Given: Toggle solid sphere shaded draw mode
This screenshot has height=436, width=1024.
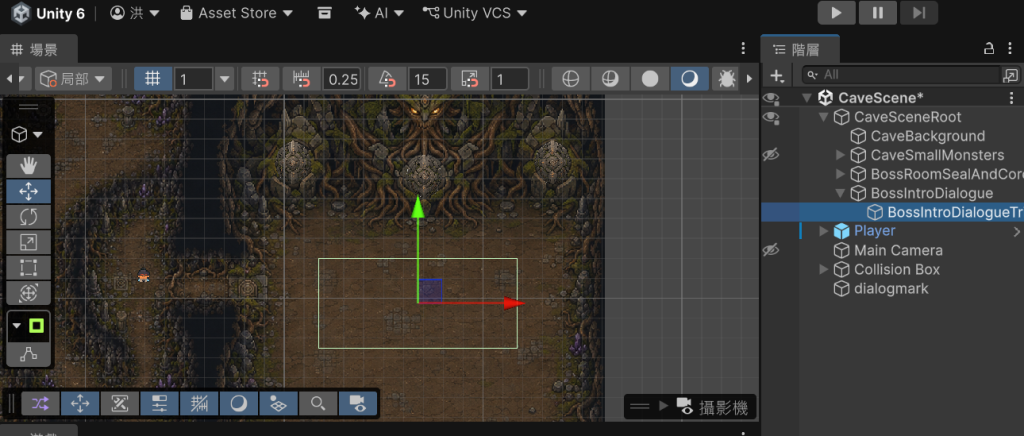Looking at the screenshot, I should (650, 79).
